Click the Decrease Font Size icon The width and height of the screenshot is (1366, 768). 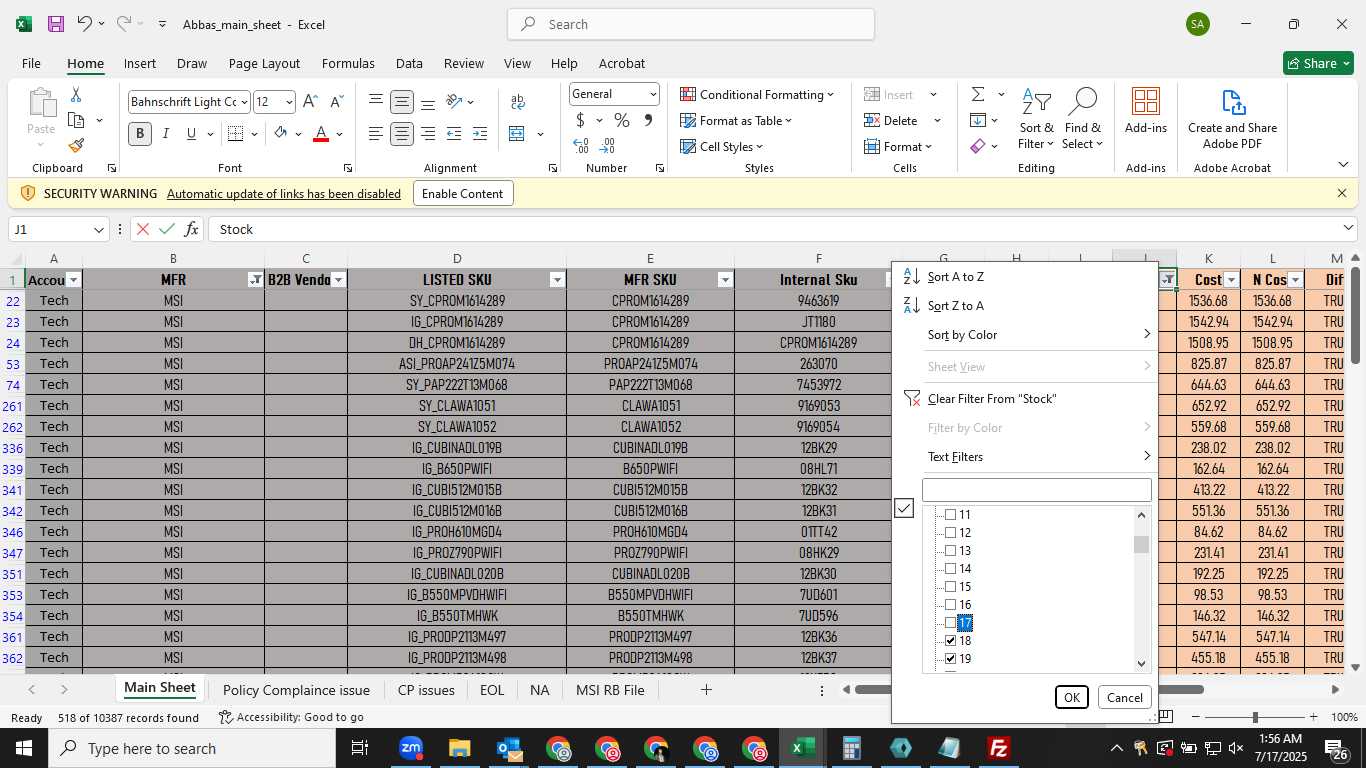337,102
